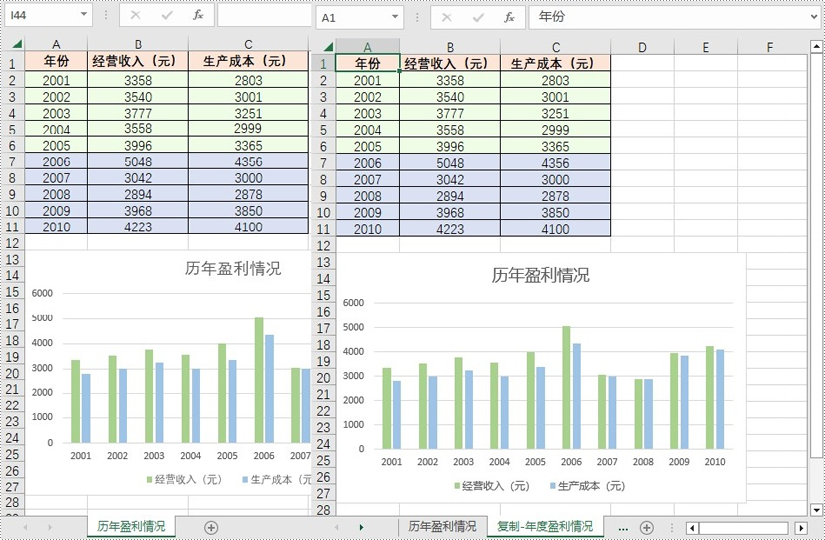Select column B header in left window
825x540 pixels.
[138, 44]
